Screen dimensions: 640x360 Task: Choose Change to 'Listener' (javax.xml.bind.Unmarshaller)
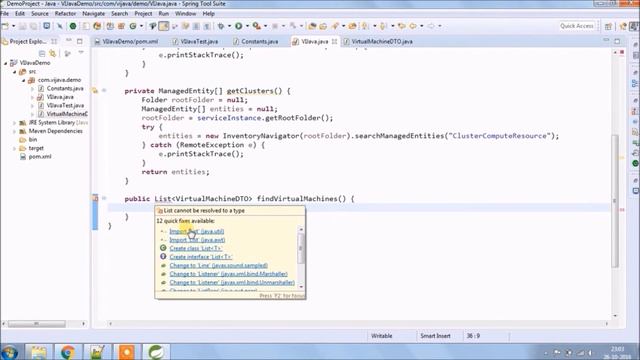point(232,282)
